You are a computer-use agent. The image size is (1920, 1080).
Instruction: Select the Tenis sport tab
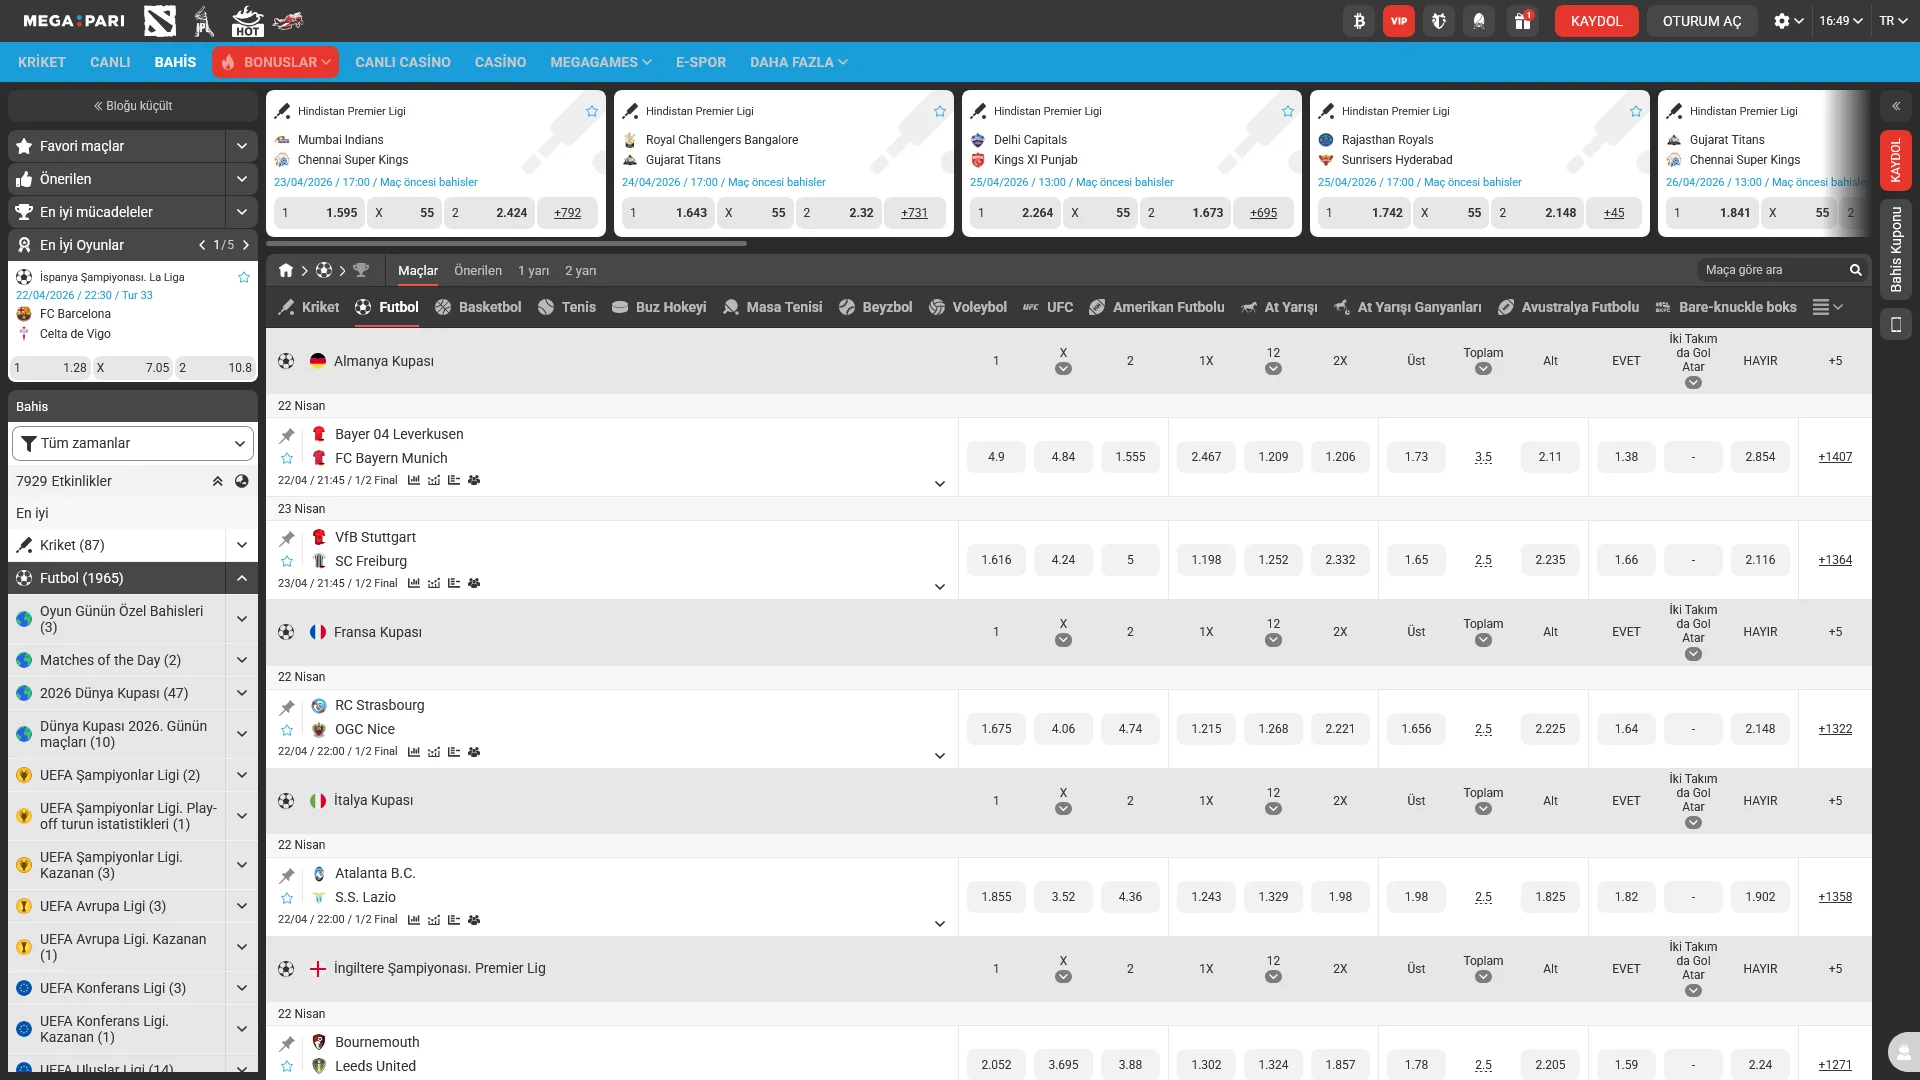pyautogui.click(x=567, y=307)
